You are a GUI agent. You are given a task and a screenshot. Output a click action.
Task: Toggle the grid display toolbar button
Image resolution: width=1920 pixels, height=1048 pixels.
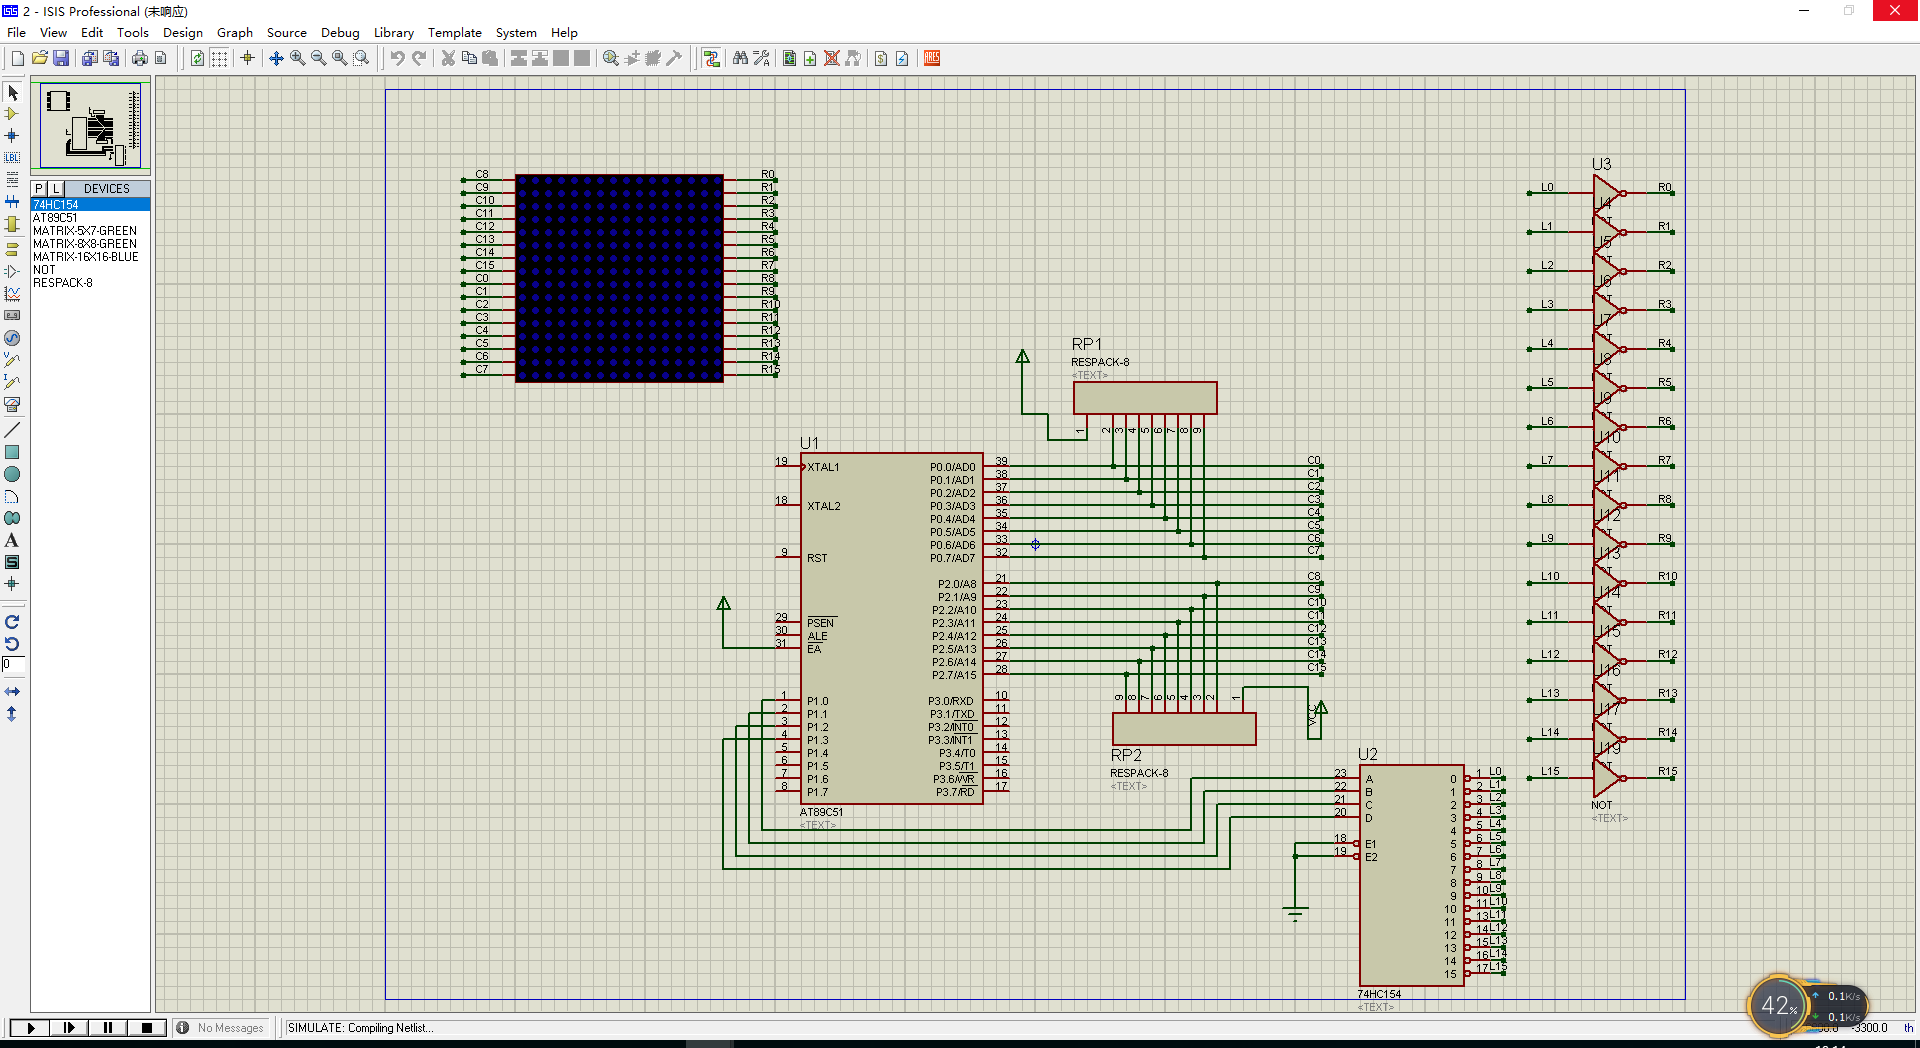click(219, 58)
